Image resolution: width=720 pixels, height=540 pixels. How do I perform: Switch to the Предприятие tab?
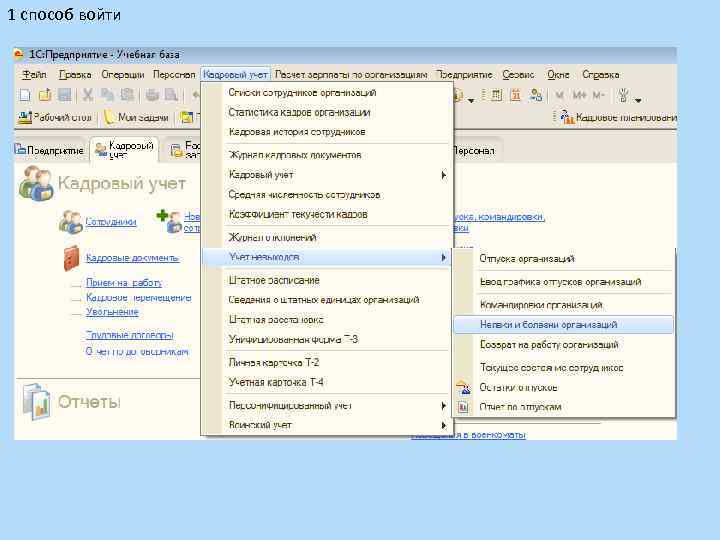49,150
